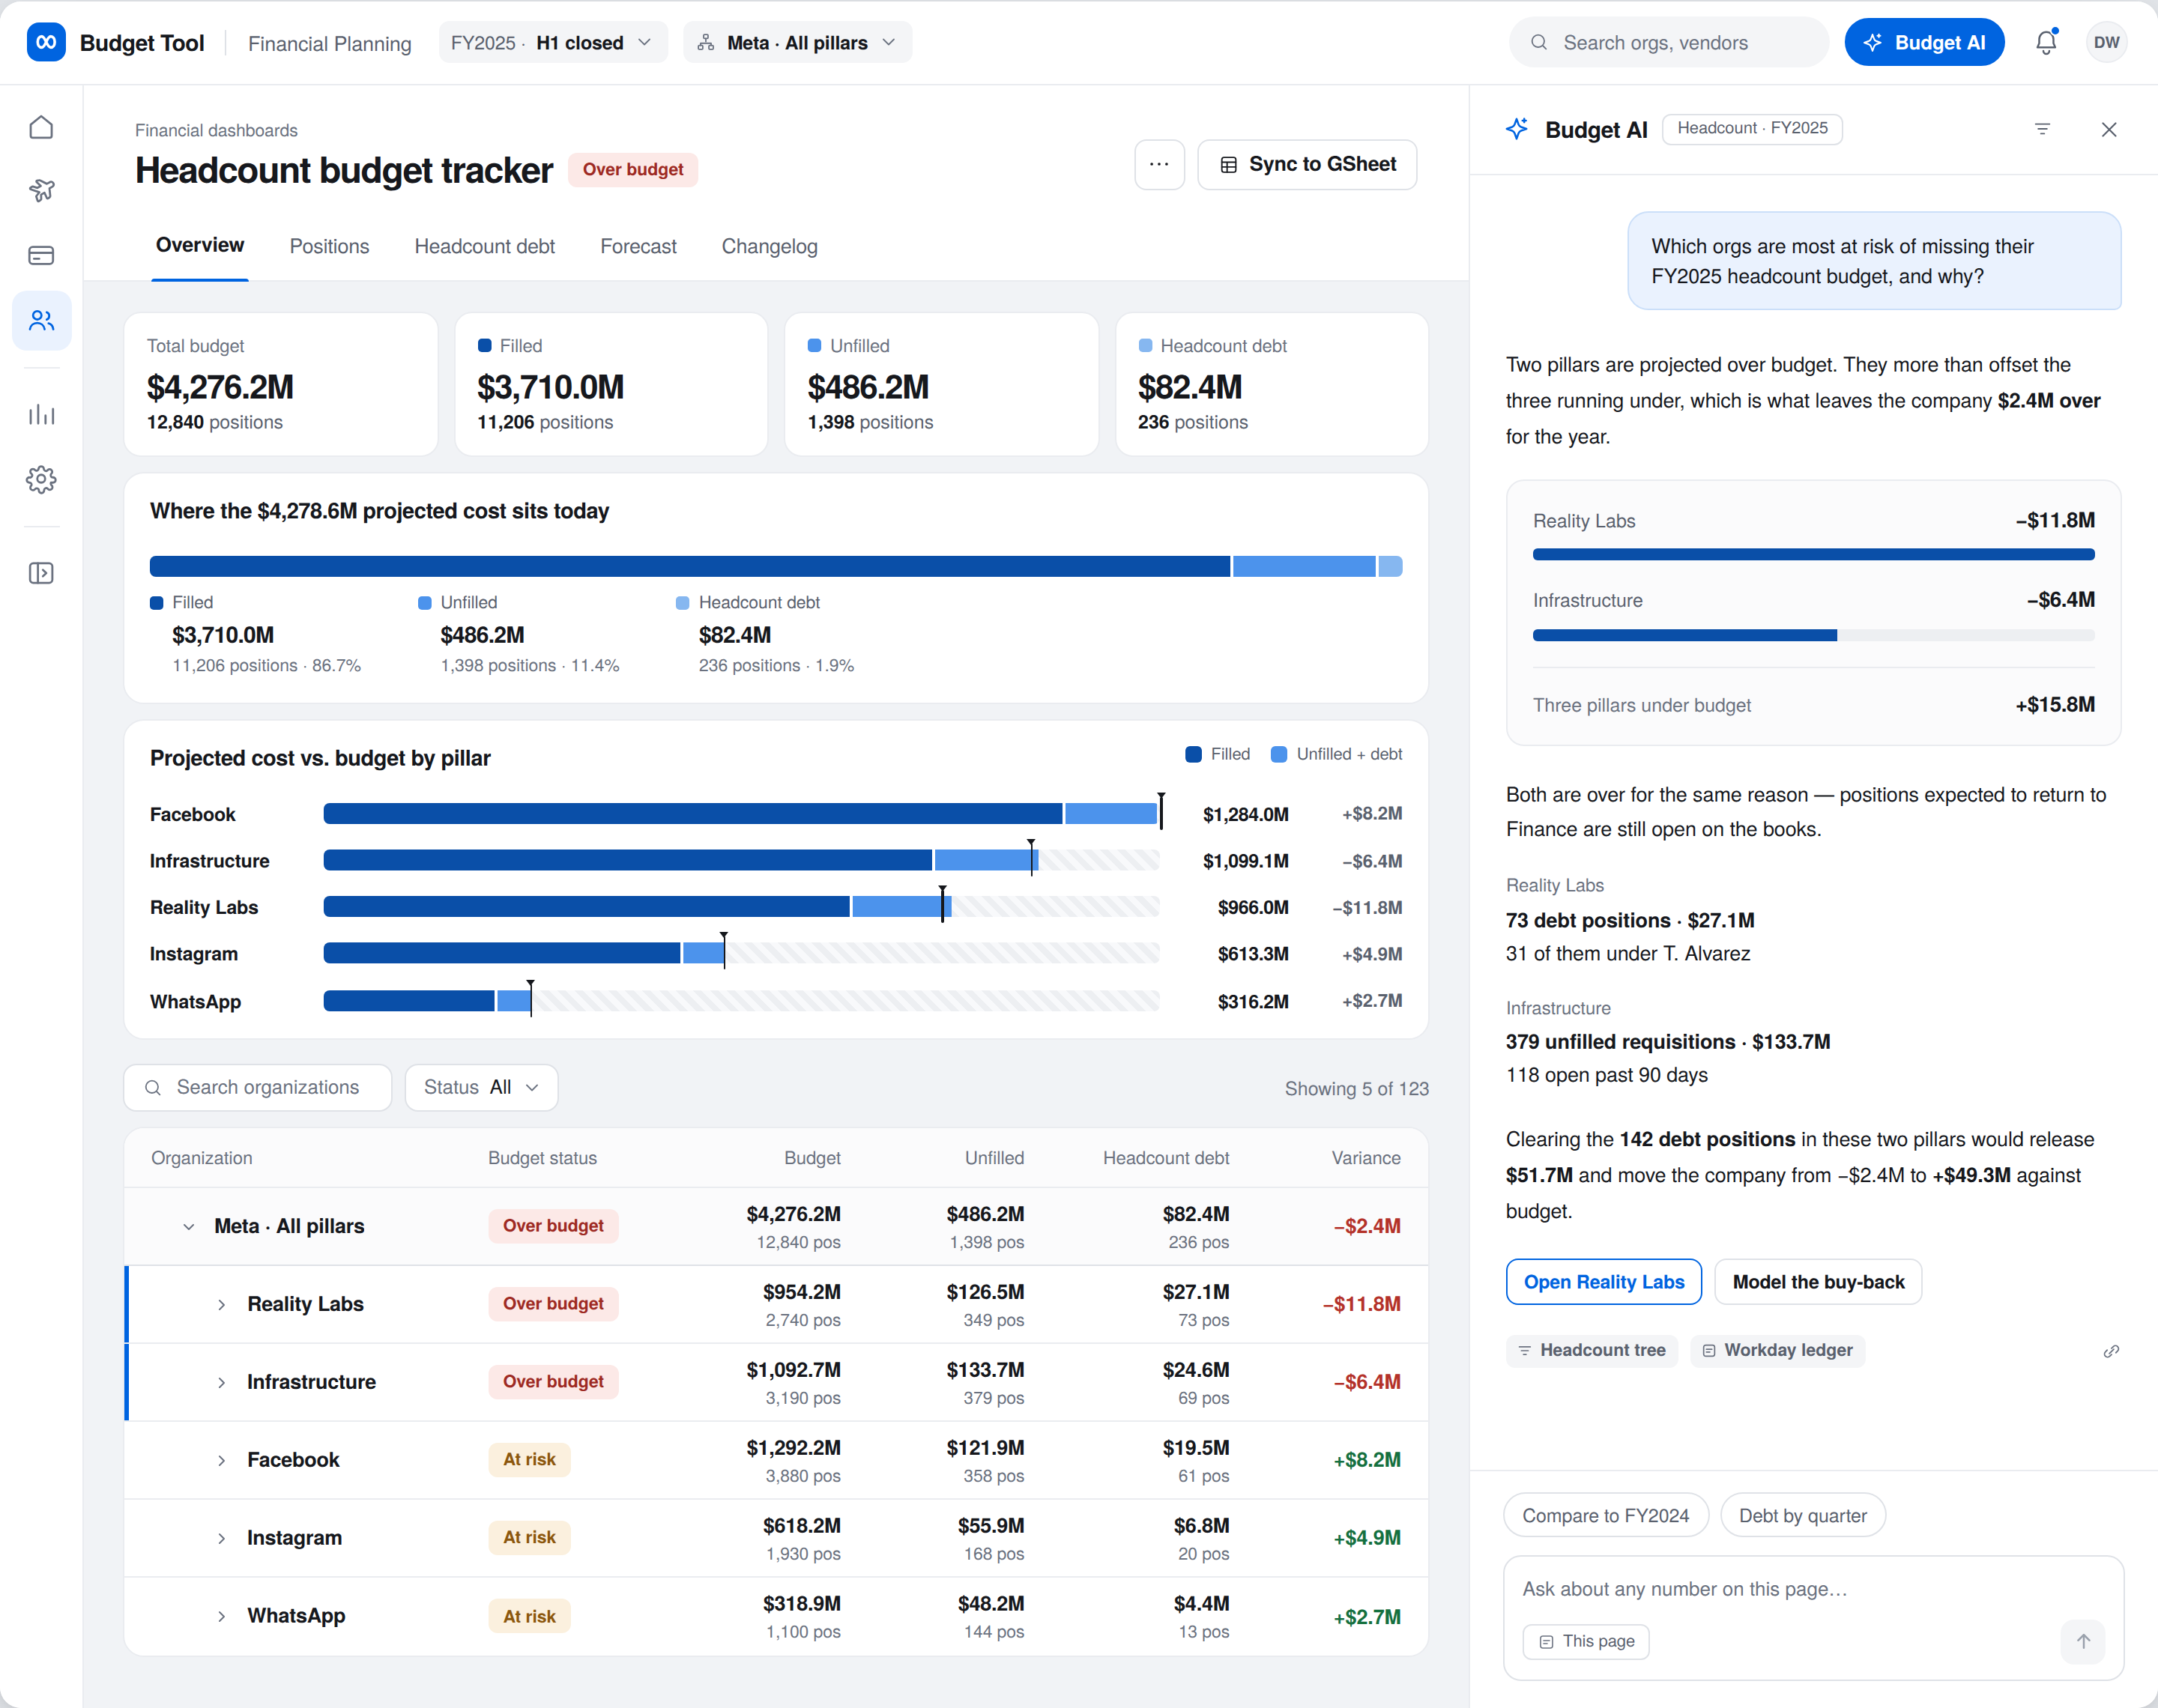Open the DW user avatar

(x=2106, y=42)
